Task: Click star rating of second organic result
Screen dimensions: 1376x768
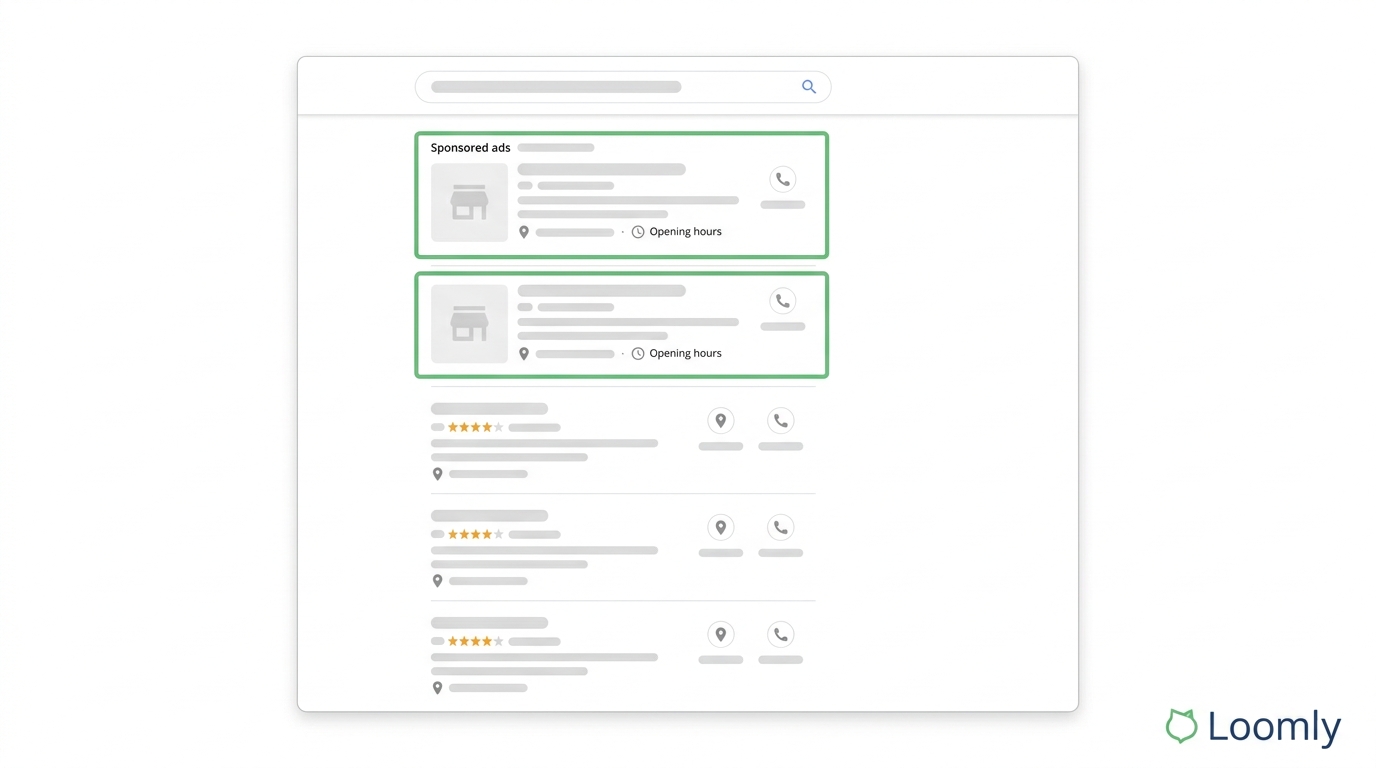Action: [x=475, y=534]
